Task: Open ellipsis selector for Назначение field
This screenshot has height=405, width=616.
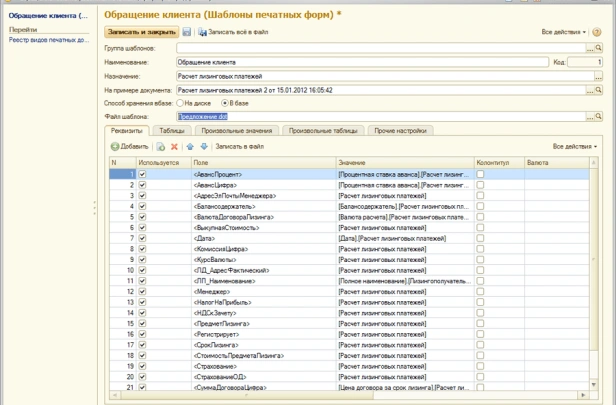Action: click(598, 76)
